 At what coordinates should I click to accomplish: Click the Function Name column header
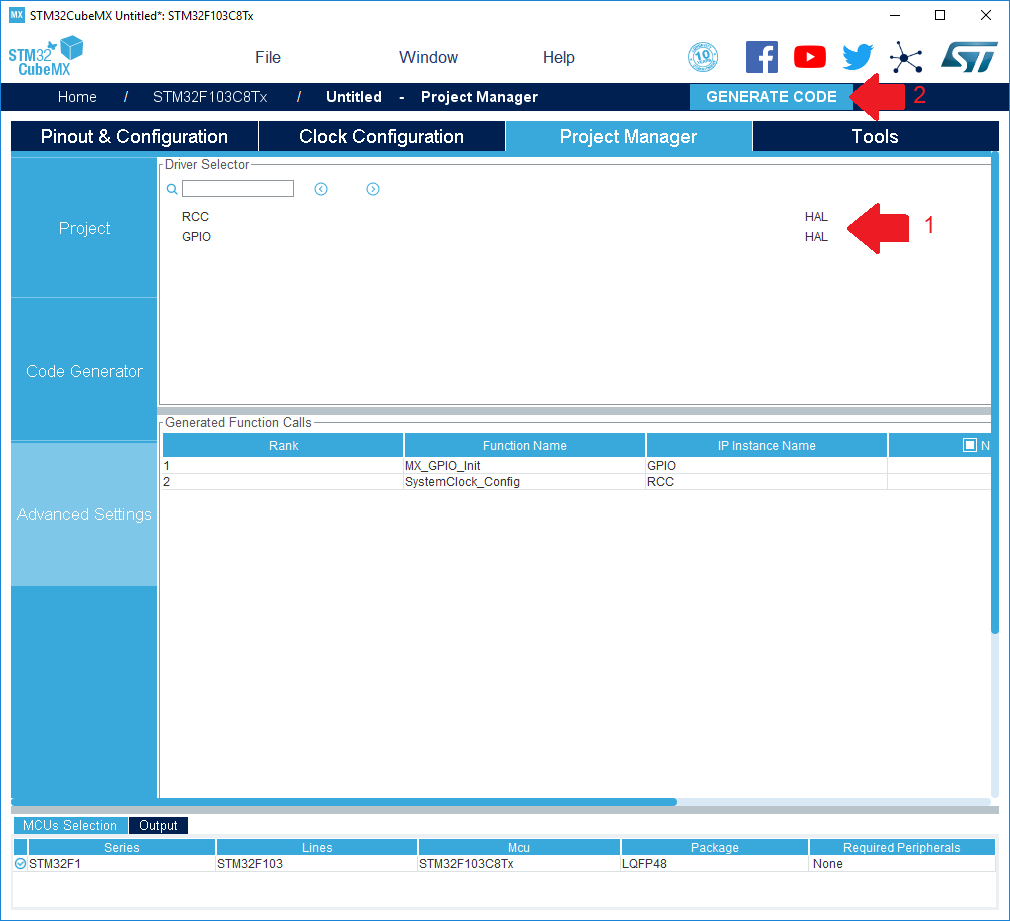point(524,445)
